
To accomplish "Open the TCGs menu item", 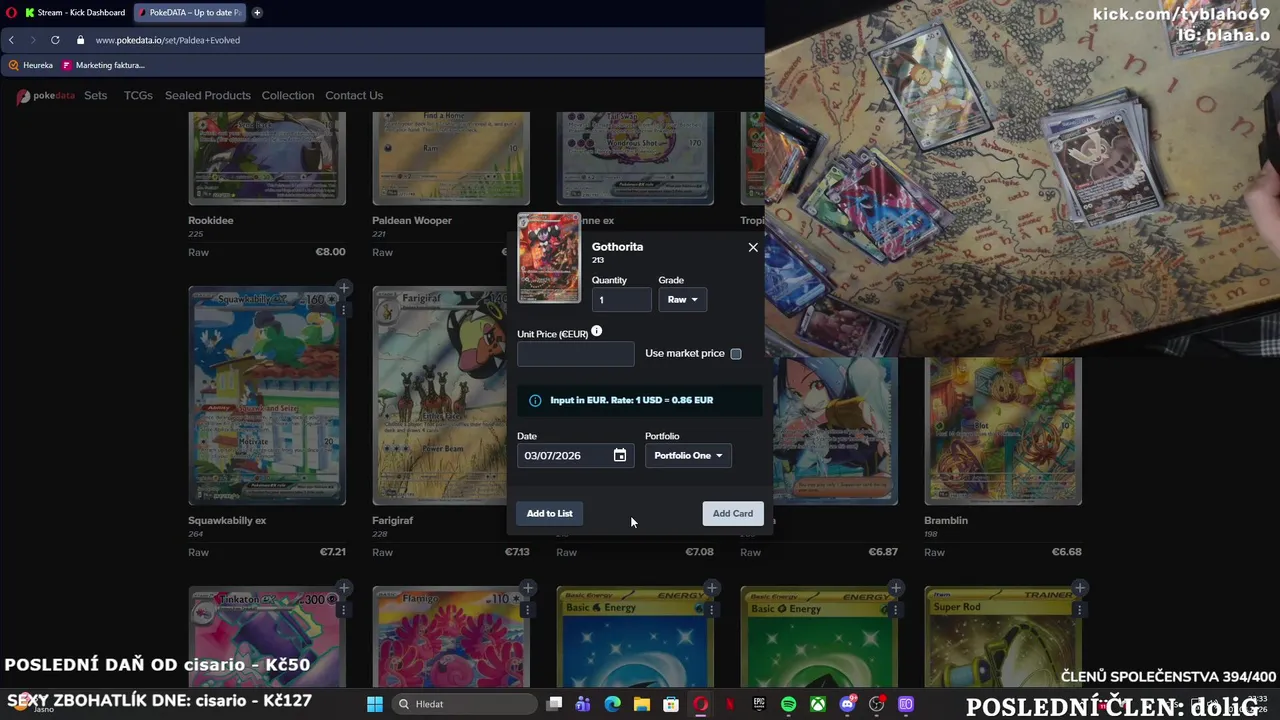I will point(138,96).
